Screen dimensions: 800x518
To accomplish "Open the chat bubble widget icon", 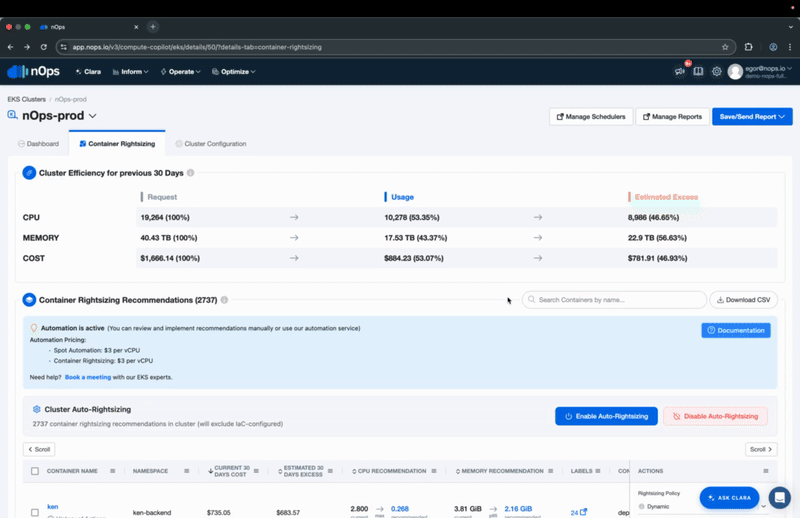I will coord(780,497).
